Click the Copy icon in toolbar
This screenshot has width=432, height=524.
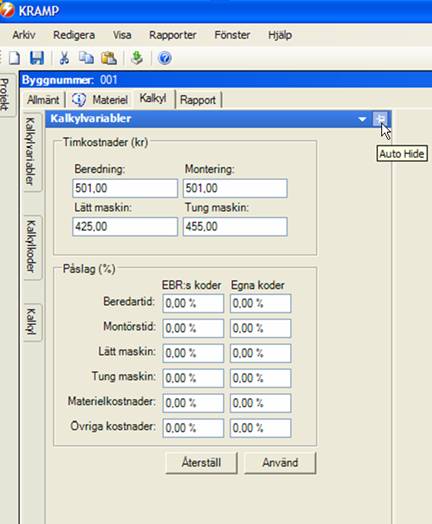point(86,58)
